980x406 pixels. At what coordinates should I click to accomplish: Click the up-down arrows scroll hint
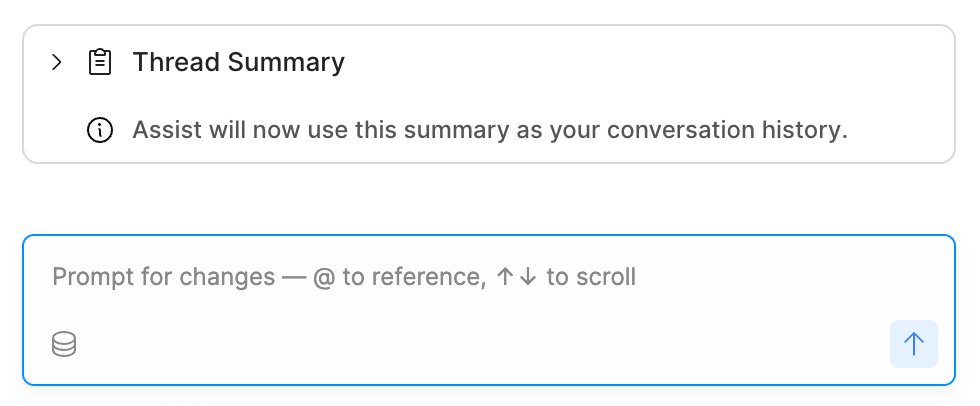(x=516, y=277)
